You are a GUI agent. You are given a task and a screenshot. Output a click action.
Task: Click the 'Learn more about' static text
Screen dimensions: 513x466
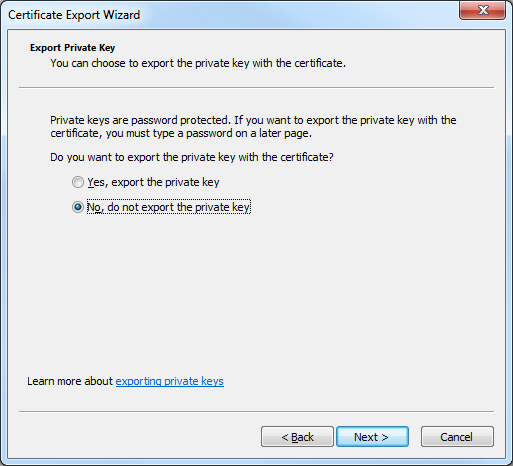[70, 381]
